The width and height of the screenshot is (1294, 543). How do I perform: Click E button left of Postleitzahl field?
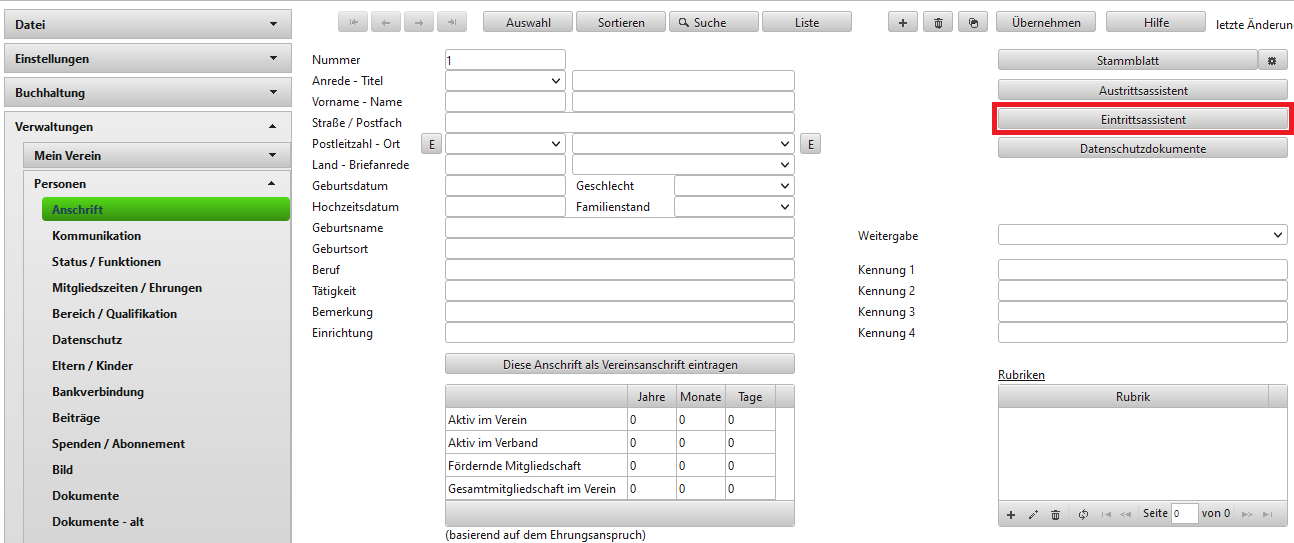pos(432,144)
